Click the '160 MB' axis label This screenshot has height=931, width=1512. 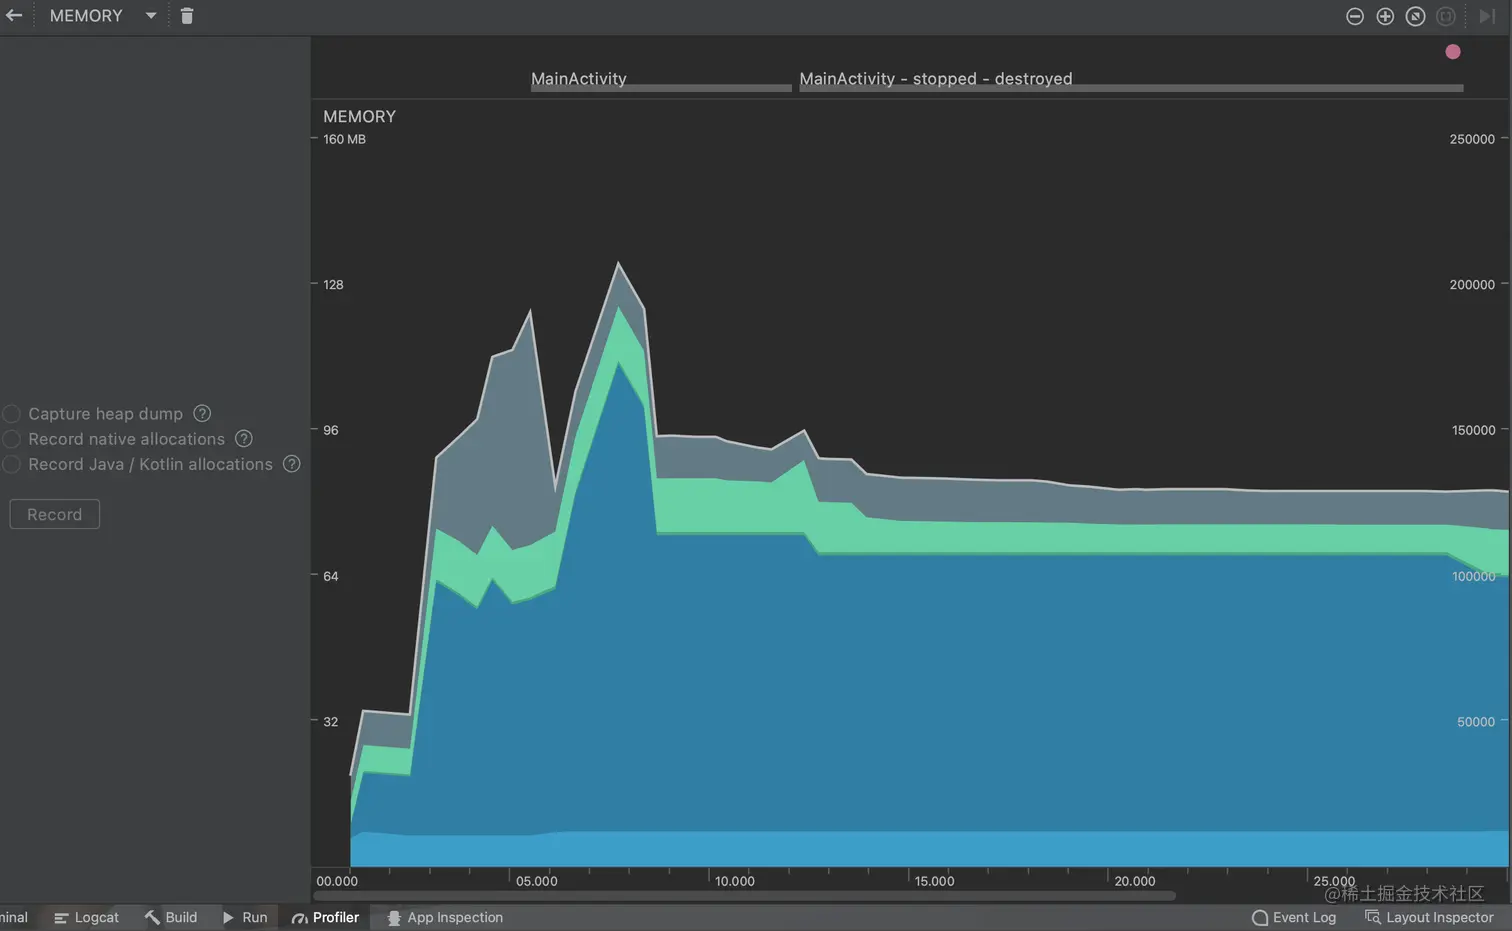(344, 139)
